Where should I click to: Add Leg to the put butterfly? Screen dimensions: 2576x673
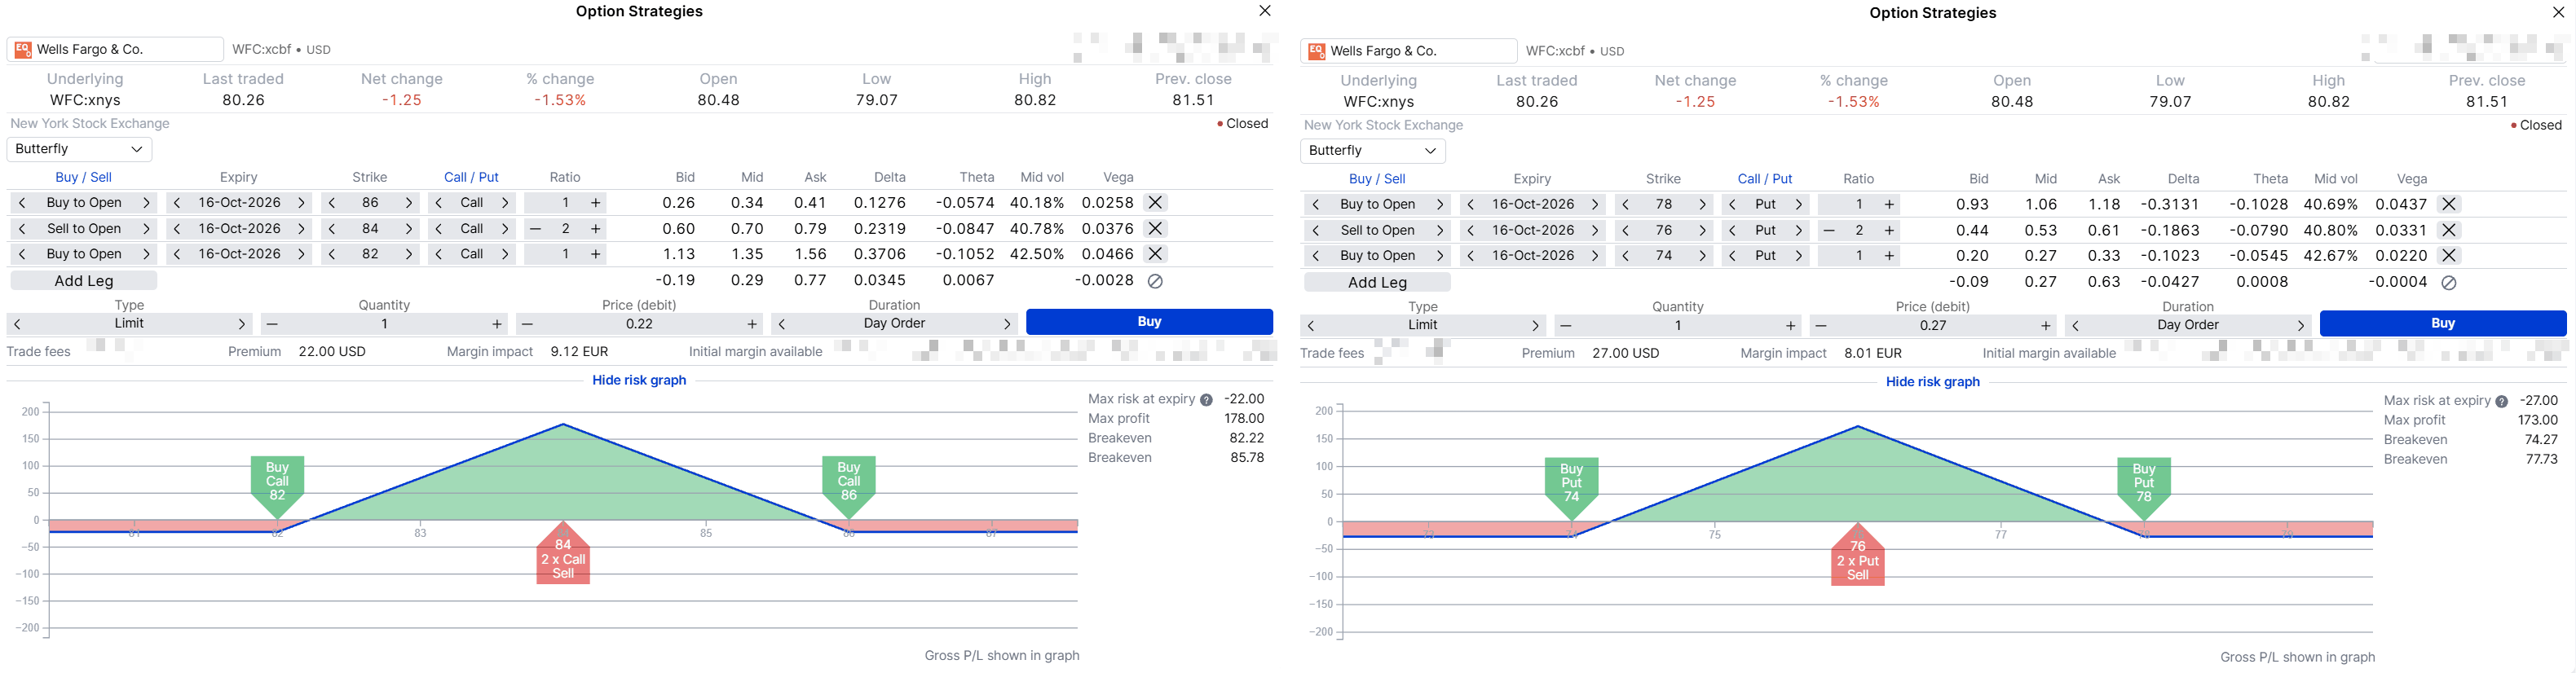tap(1378, 283)
